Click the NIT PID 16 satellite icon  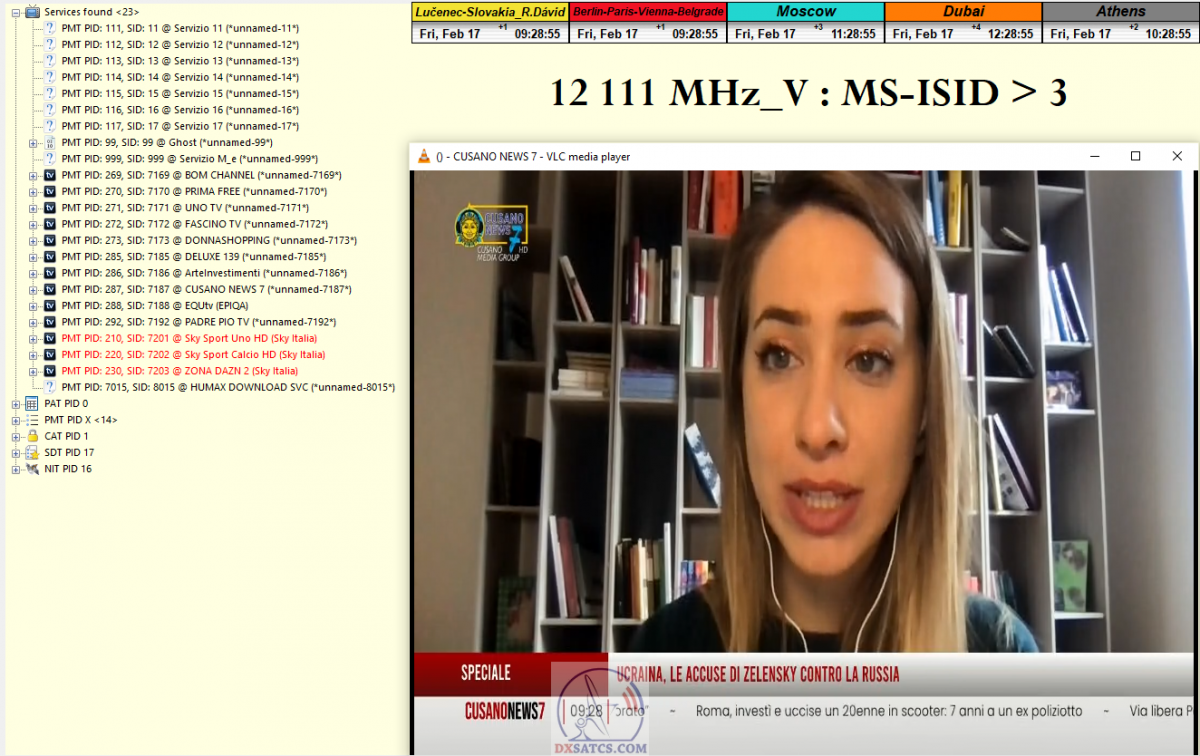point(32,469)
